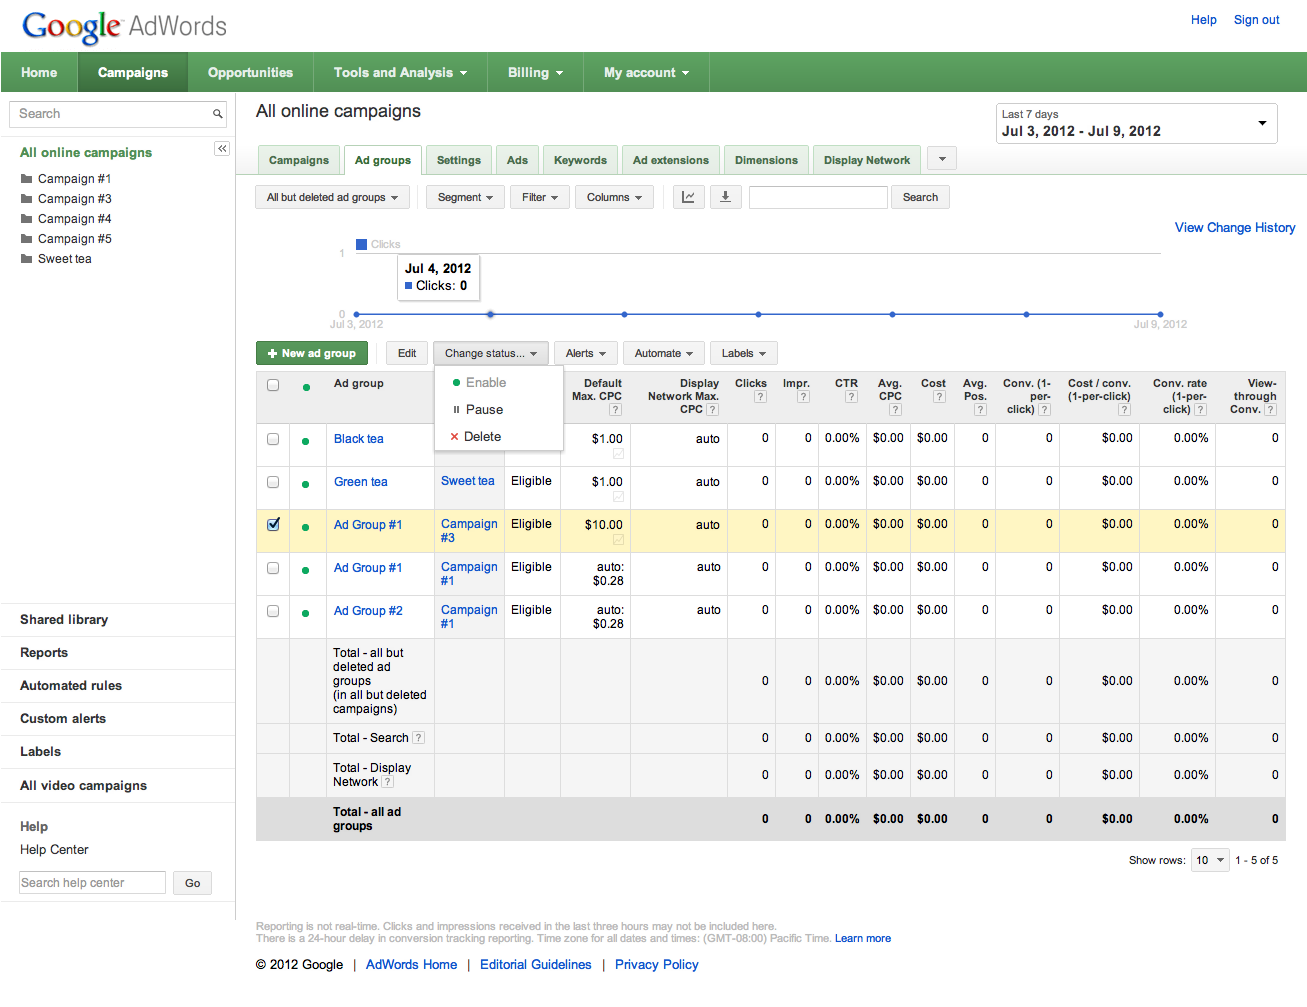1307x1007 pixels.
Task: Open the Automate dropdown
Action: (x=663, y=353)
